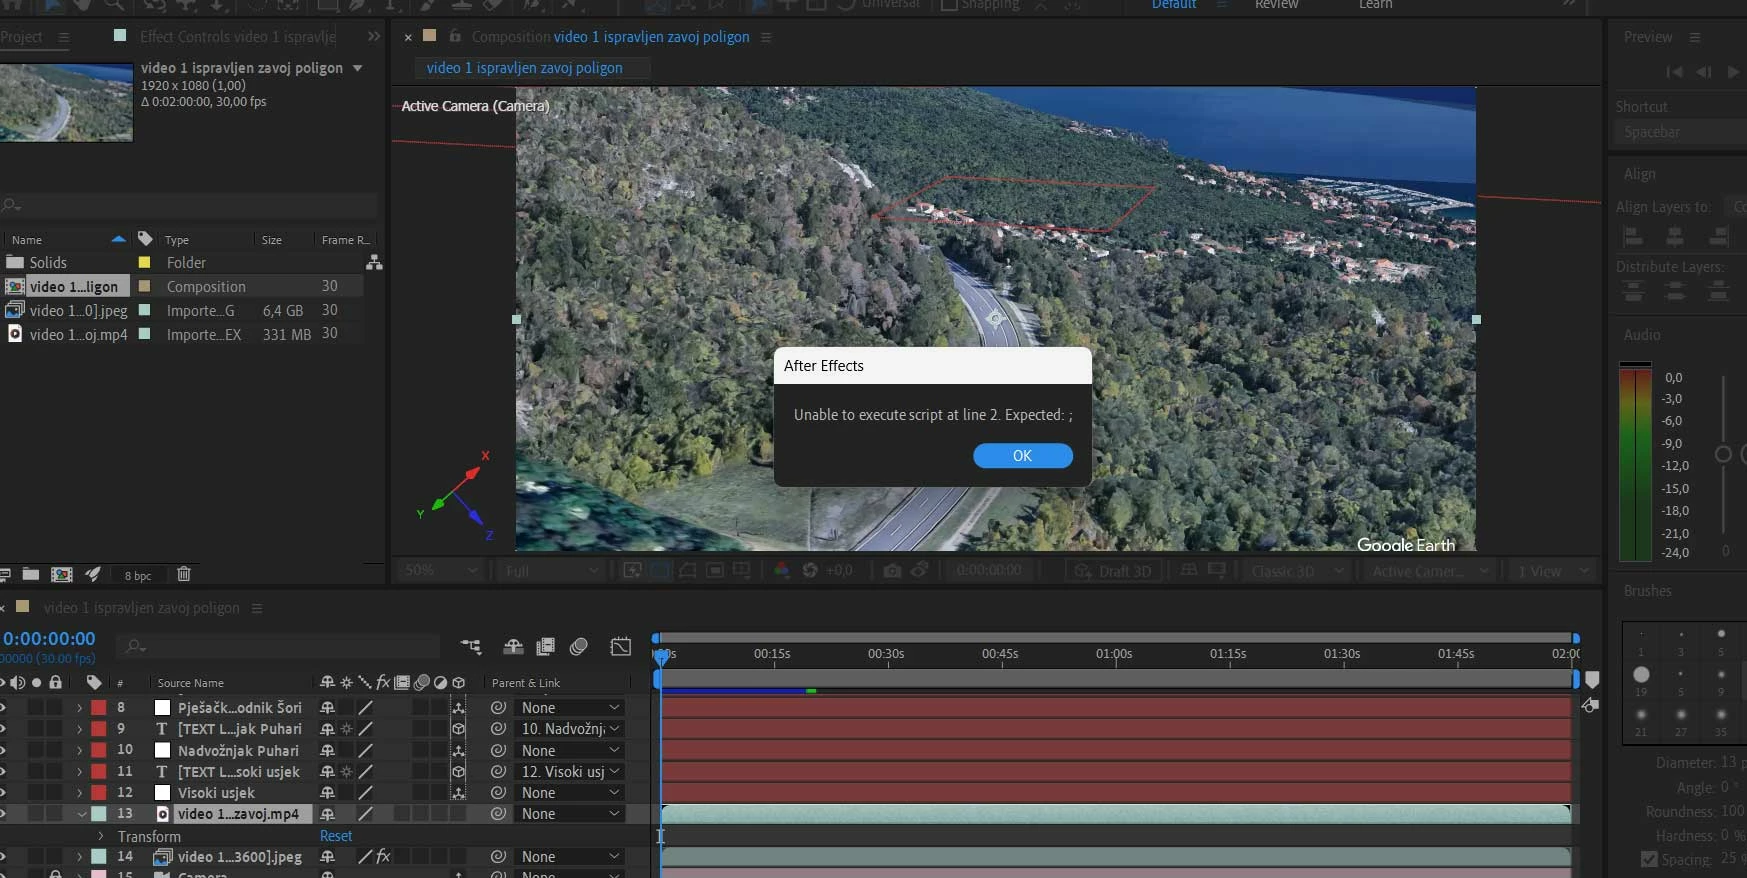Click OK in the After Effects dialog
1747x878 pixels.
1022,456
